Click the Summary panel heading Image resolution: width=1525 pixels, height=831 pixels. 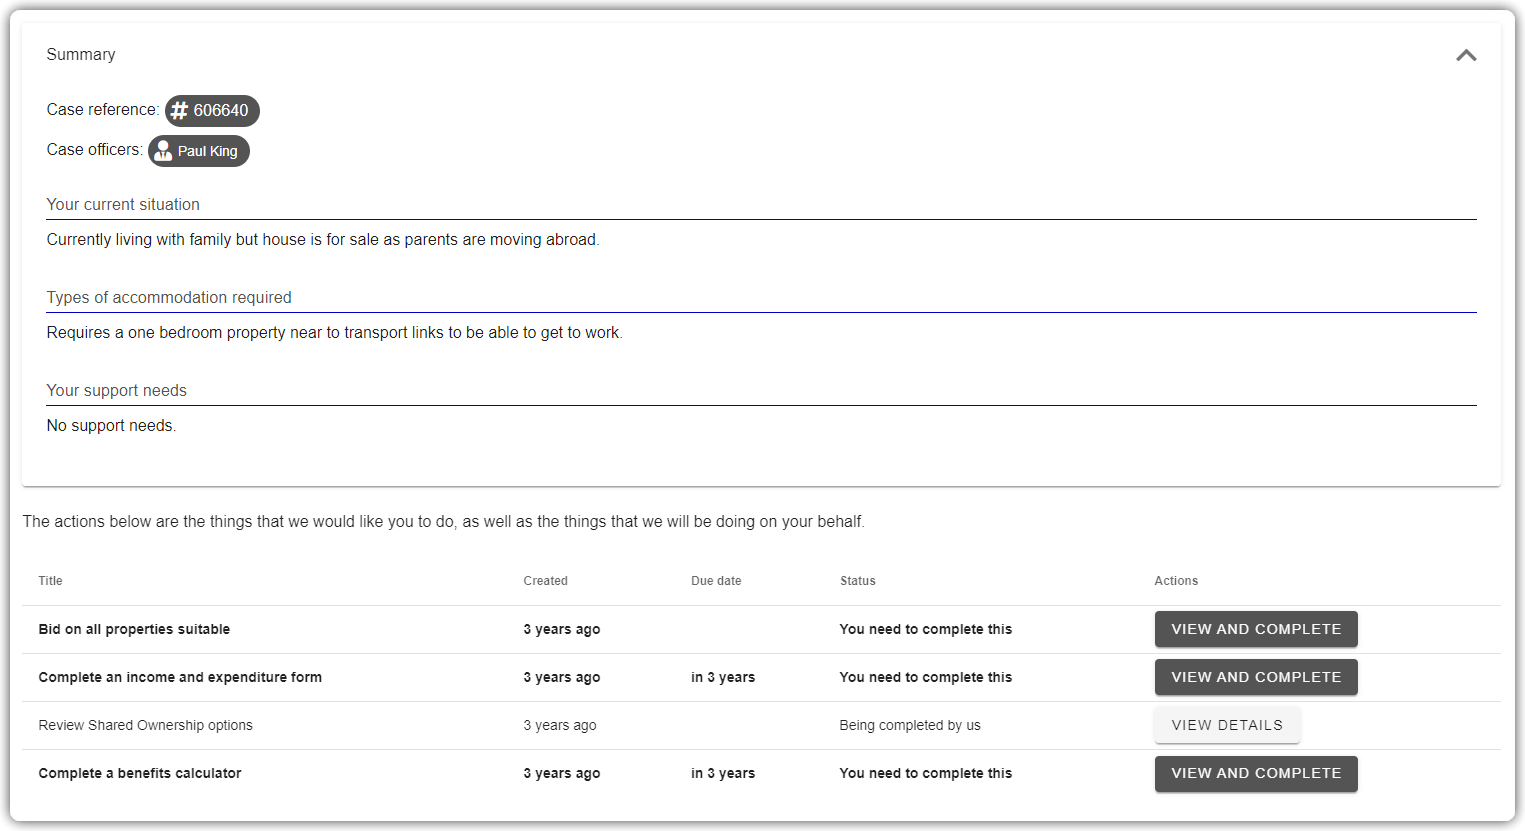[81, 55]
